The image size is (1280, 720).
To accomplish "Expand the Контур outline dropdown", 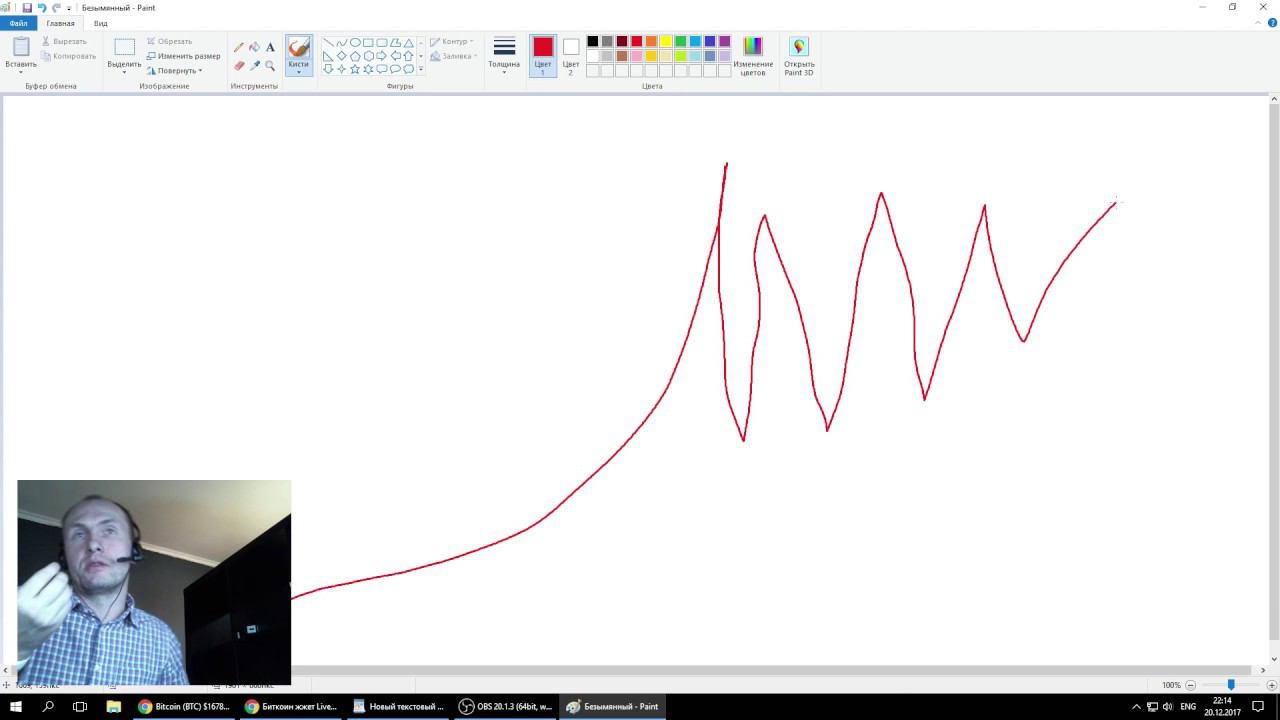I will click(452, 42).
